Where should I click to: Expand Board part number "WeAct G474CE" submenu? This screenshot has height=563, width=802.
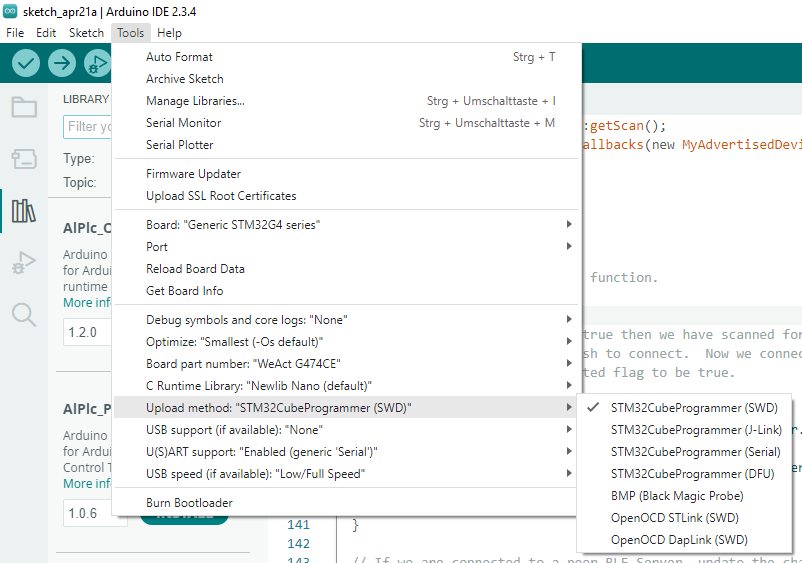coord(348,364)
